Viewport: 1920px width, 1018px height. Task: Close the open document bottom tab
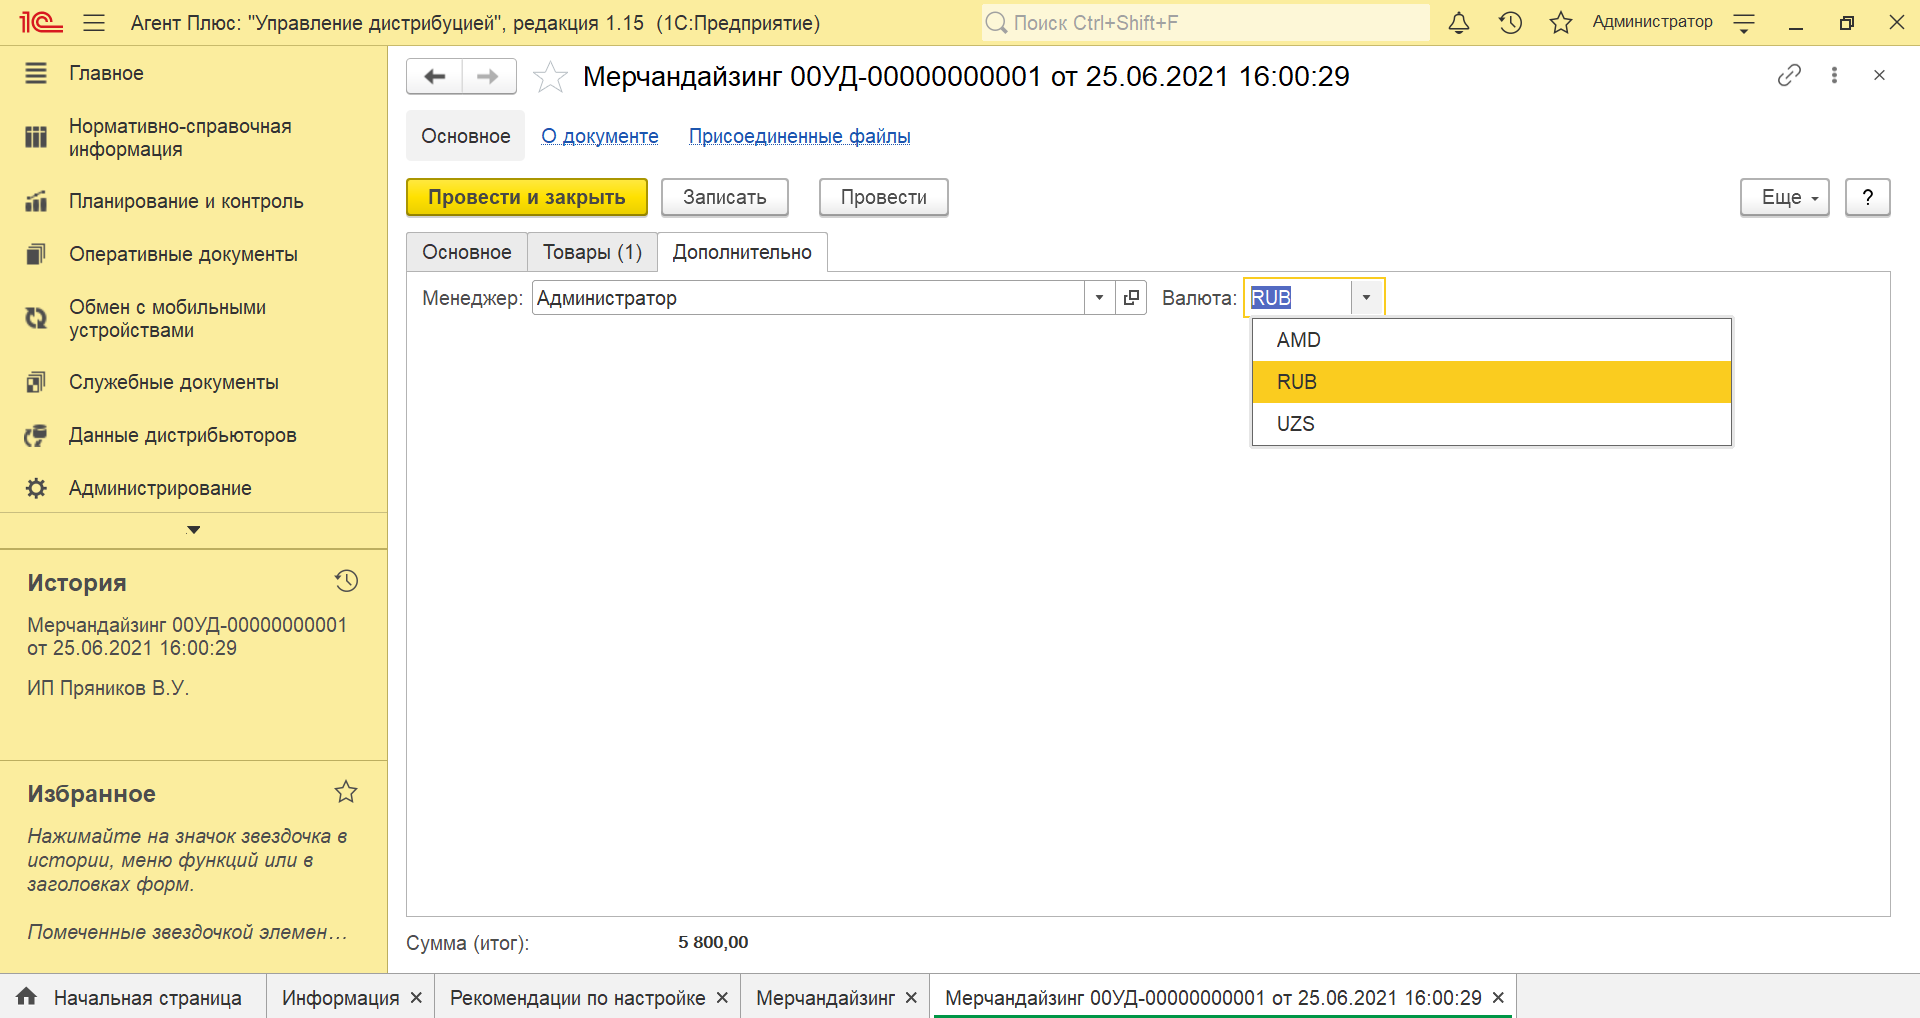point(1498,998)
